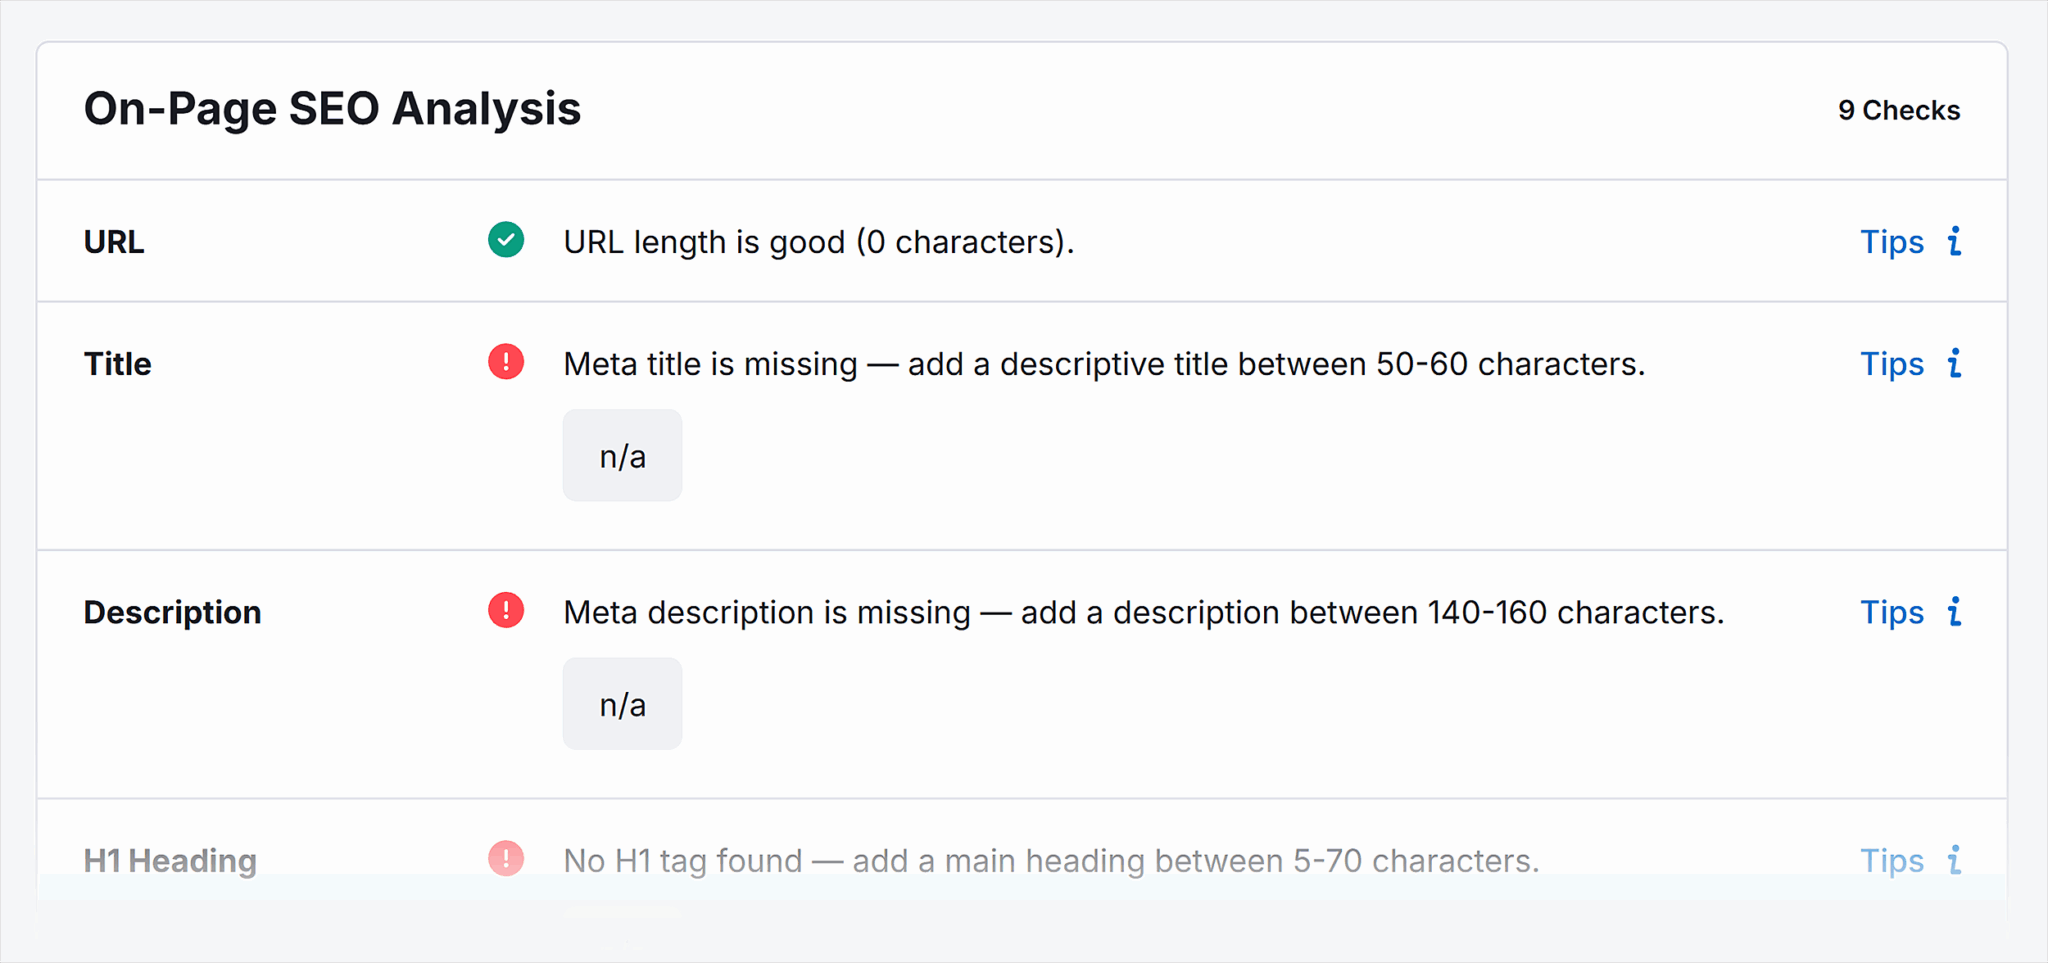Click the 9 Checks counter

1898,110
